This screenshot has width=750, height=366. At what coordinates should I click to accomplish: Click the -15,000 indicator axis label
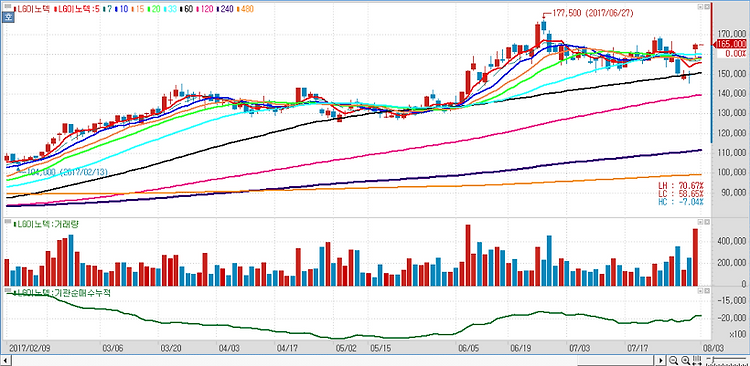click(733, 300)
